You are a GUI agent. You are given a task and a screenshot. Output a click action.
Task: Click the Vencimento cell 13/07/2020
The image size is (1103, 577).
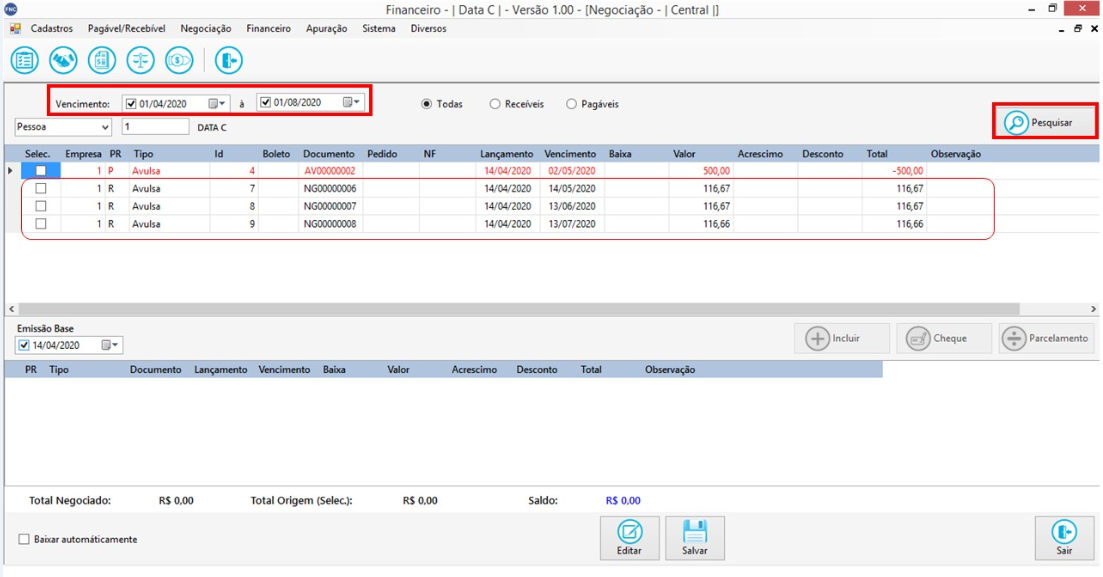point(572,224)
